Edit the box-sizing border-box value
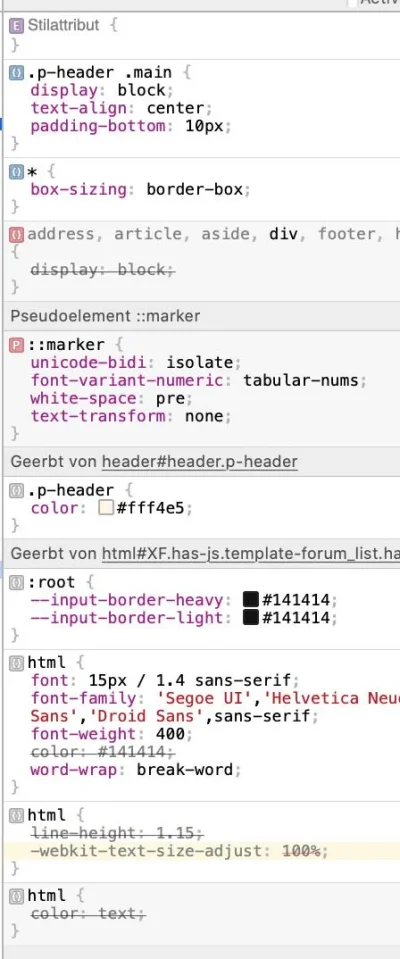 pyautogui.click(x=194, y=190)
